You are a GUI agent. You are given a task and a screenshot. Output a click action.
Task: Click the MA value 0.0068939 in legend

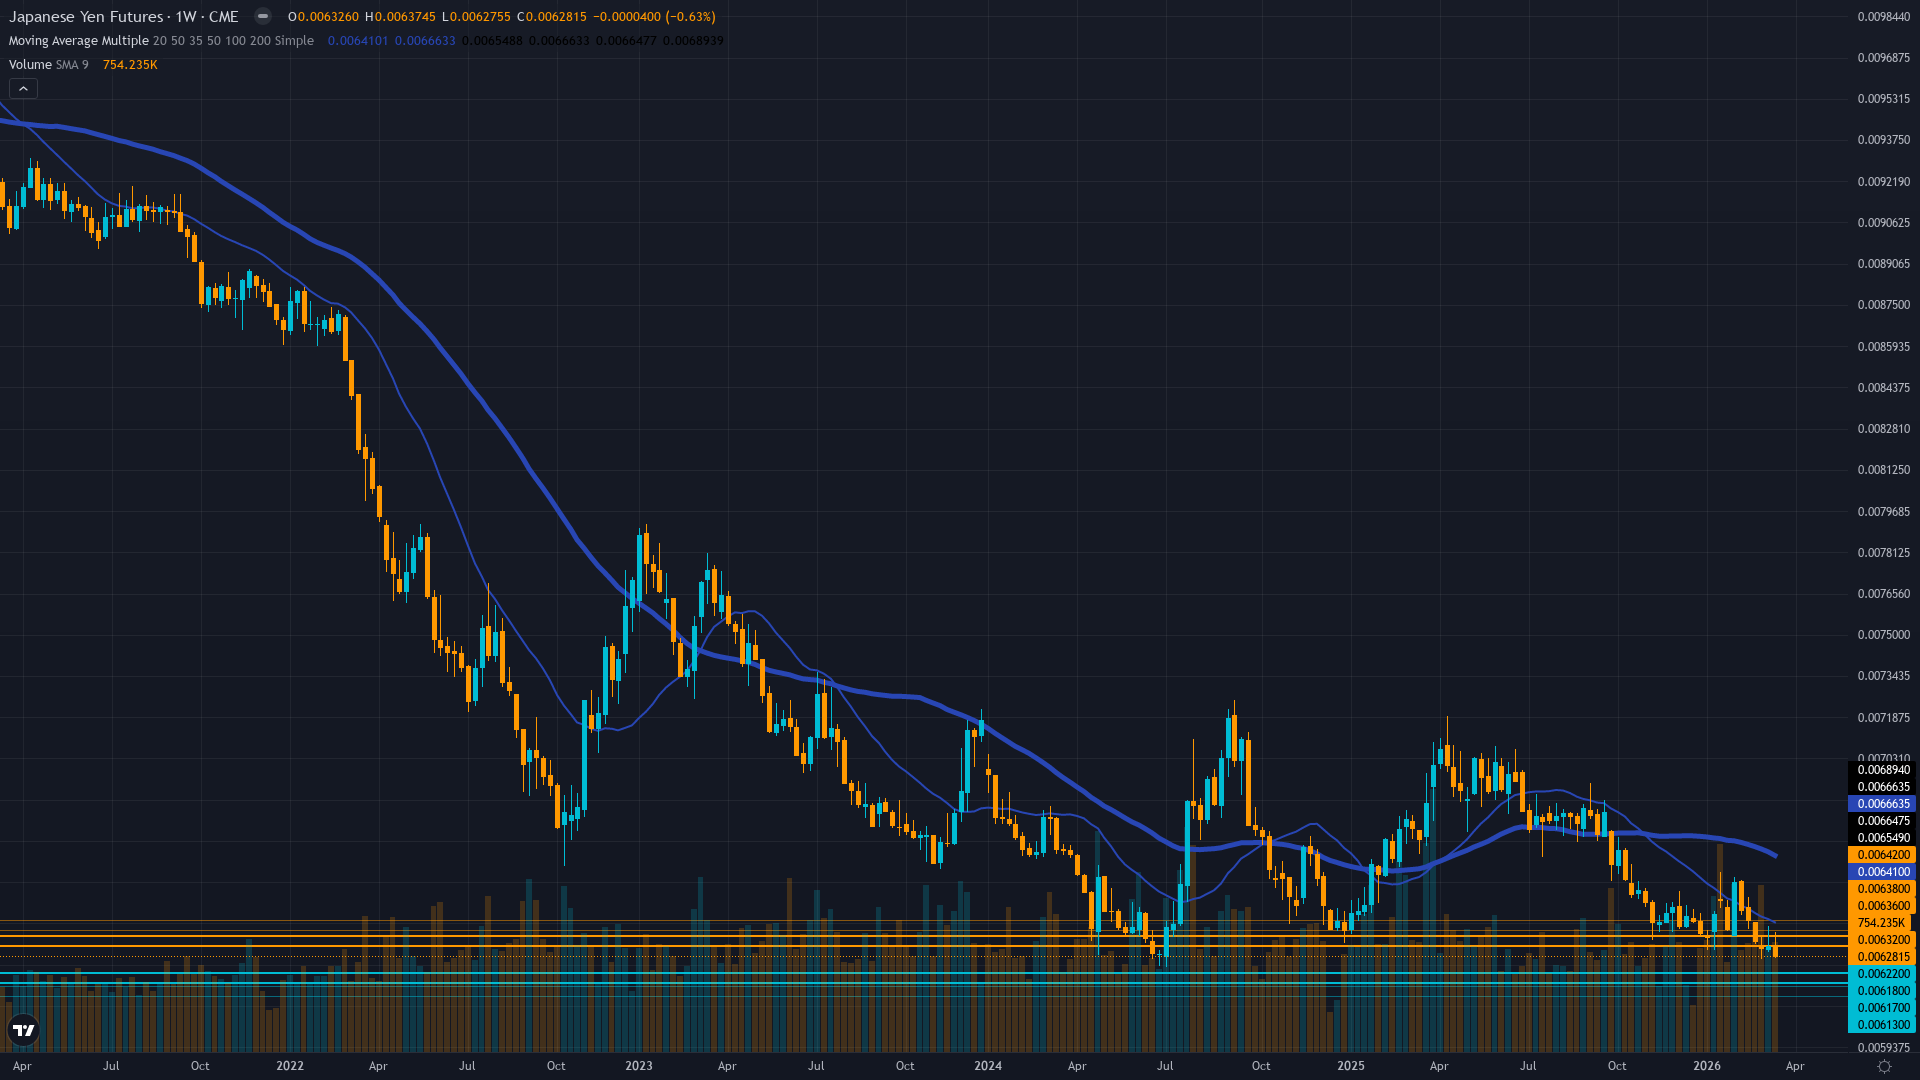coord(693,41)
